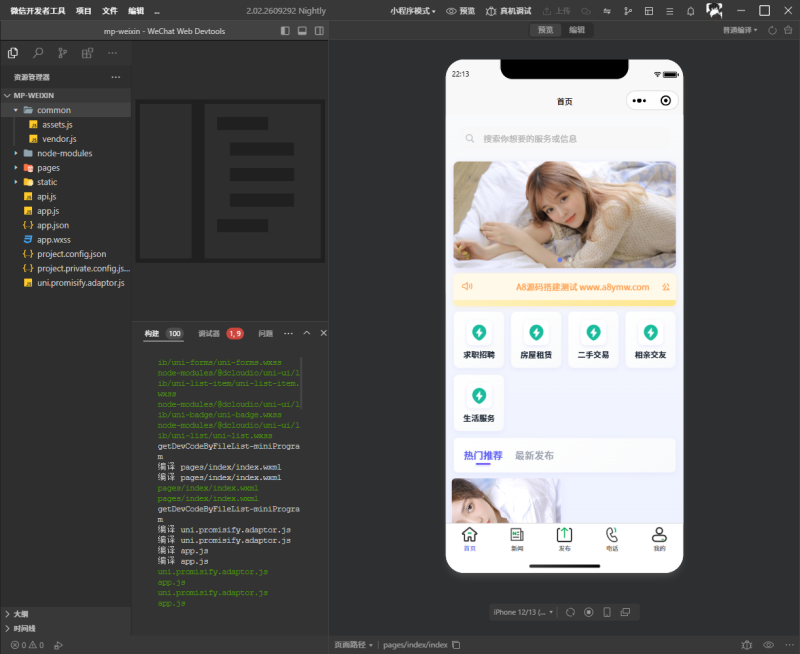This screenshot has height=654, width=800.
Task: Click the 求职招聘 category icon in the simulator
Action: (479, 333)
